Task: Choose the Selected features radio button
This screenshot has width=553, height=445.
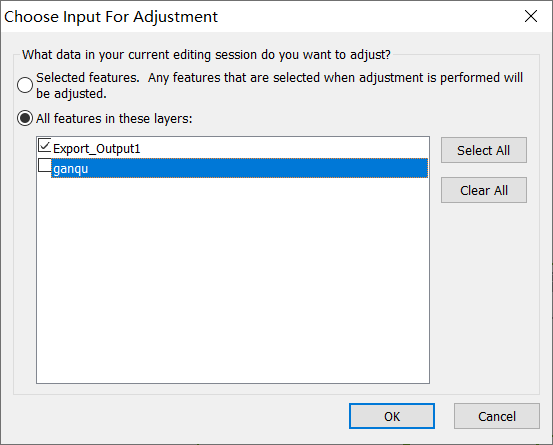Action: pos(25,85)
